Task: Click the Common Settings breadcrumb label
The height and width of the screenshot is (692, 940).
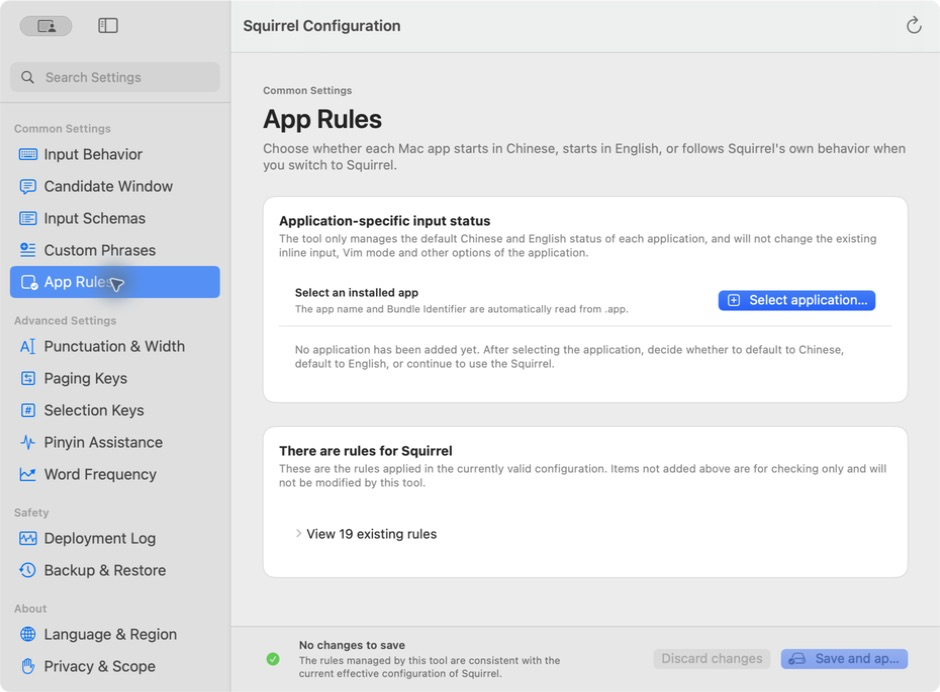Action: point(308,91)
